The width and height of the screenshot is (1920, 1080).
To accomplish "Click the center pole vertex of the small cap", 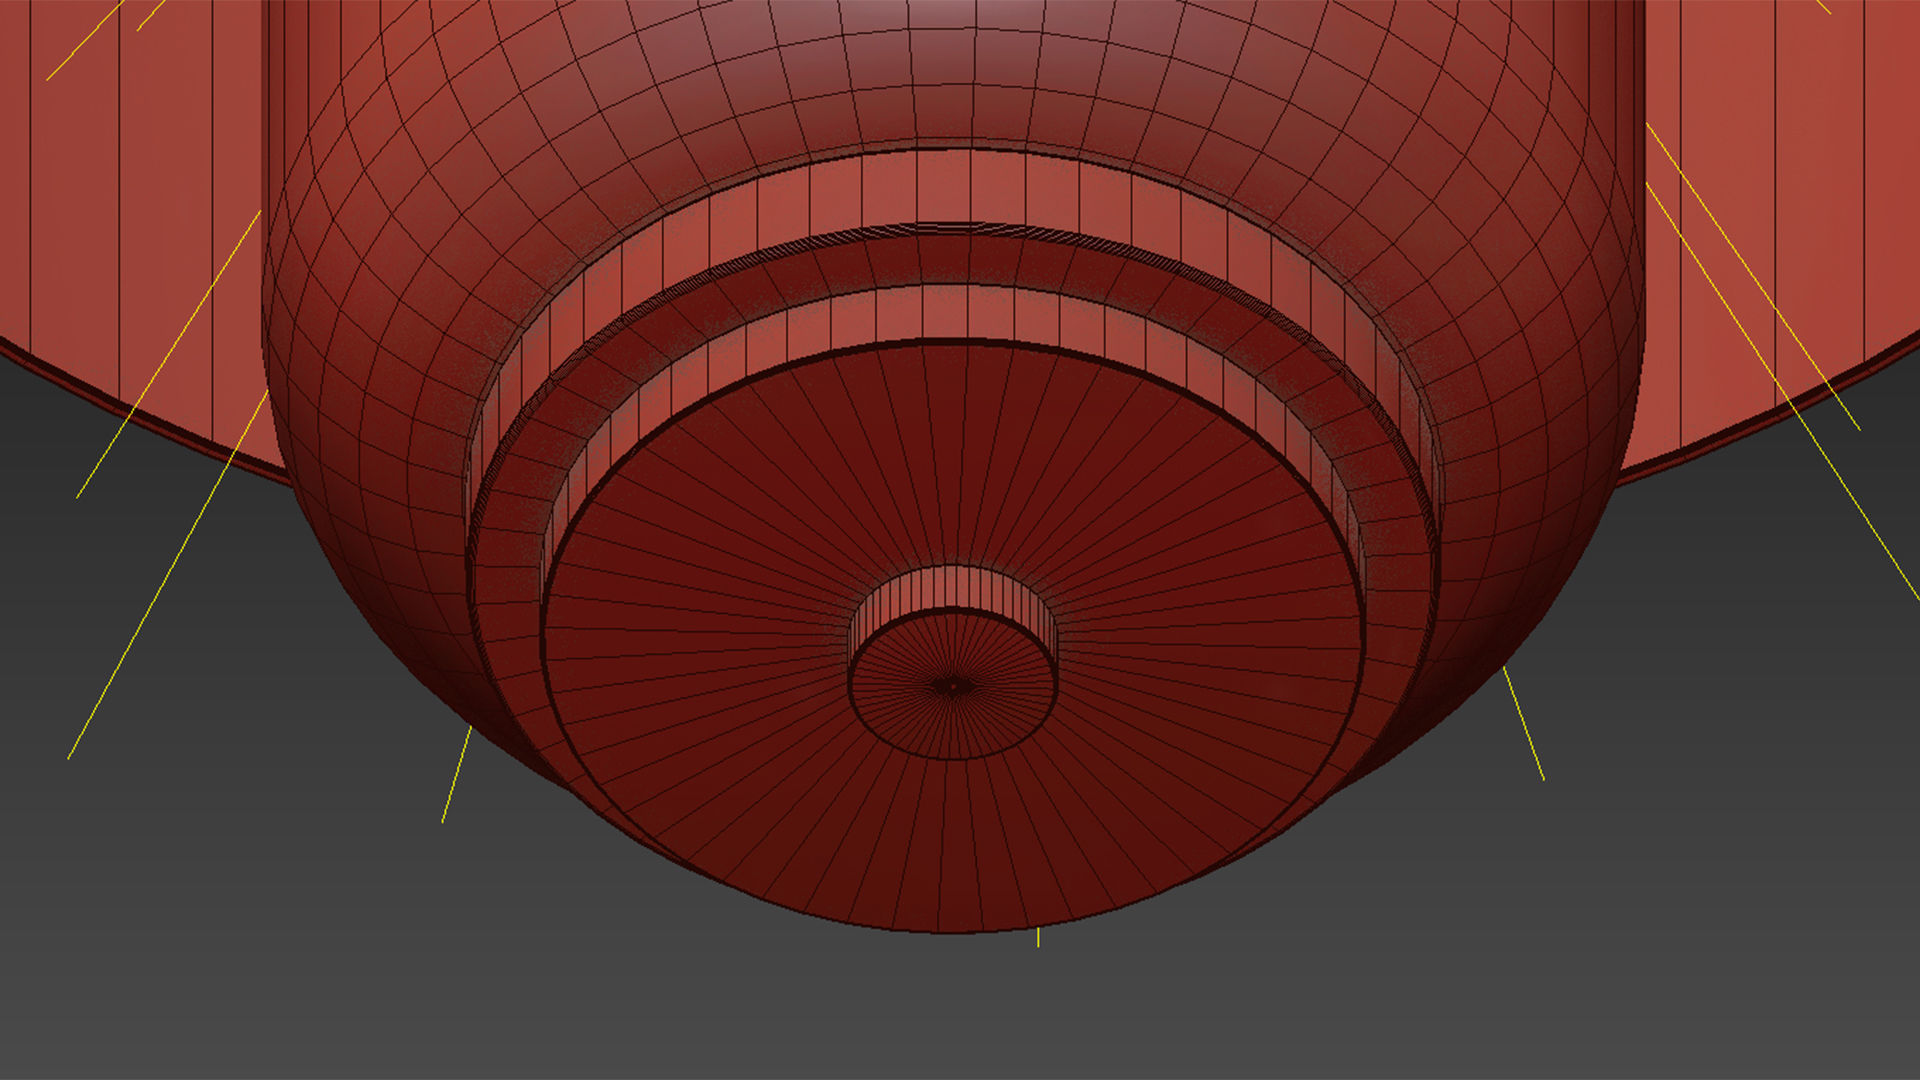I will [x=951, y=686].
